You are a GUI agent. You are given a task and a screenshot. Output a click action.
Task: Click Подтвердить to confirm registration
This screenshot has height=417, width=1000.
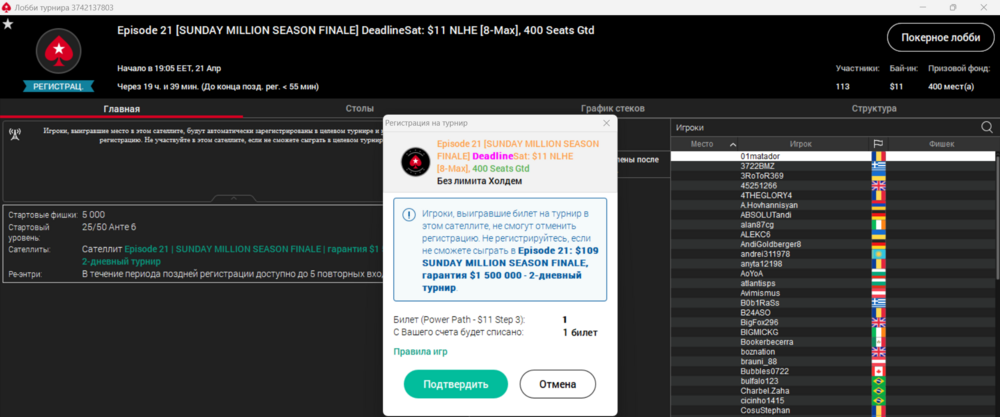pos(455,384)
